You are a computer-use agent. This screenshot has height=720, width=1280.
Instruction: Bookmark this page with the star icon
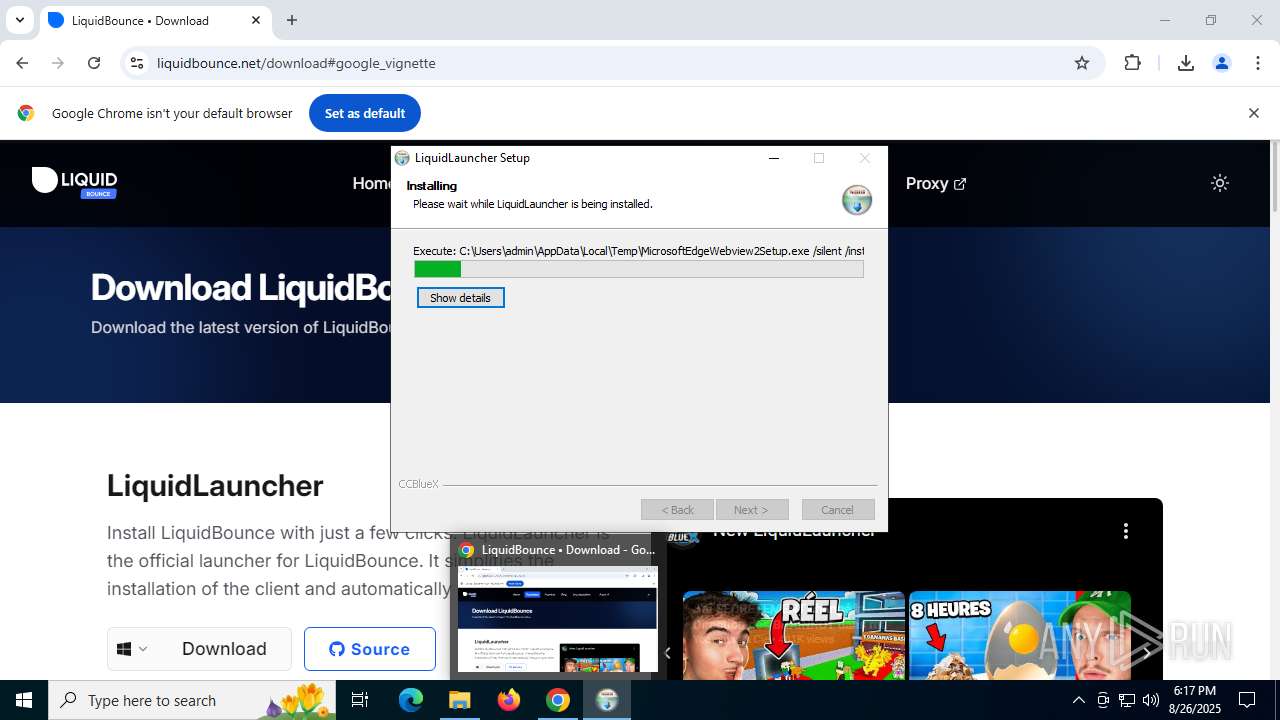point(1082,63)
